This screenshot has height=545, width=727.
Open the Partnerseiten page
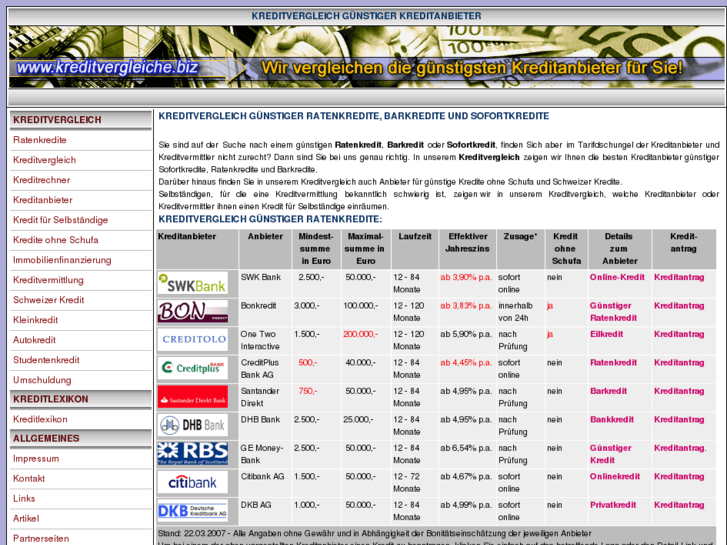coord(41,539)
